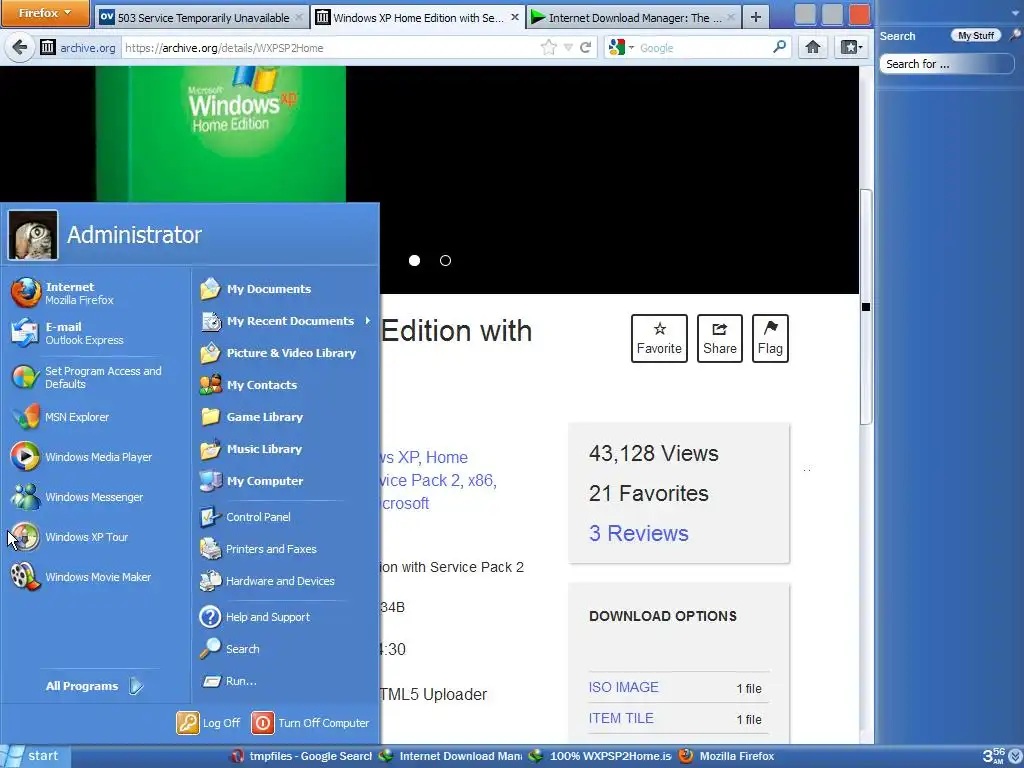
Task: Open the 3 Reviews link
Action: (638, 533)
